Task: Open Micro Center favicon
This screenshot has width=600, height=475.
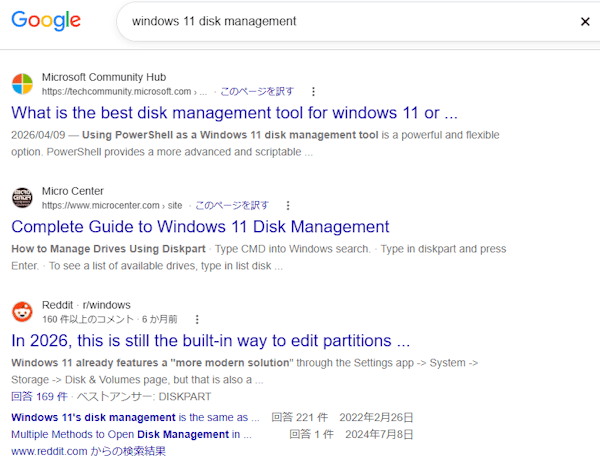Action: coord(22,198)
